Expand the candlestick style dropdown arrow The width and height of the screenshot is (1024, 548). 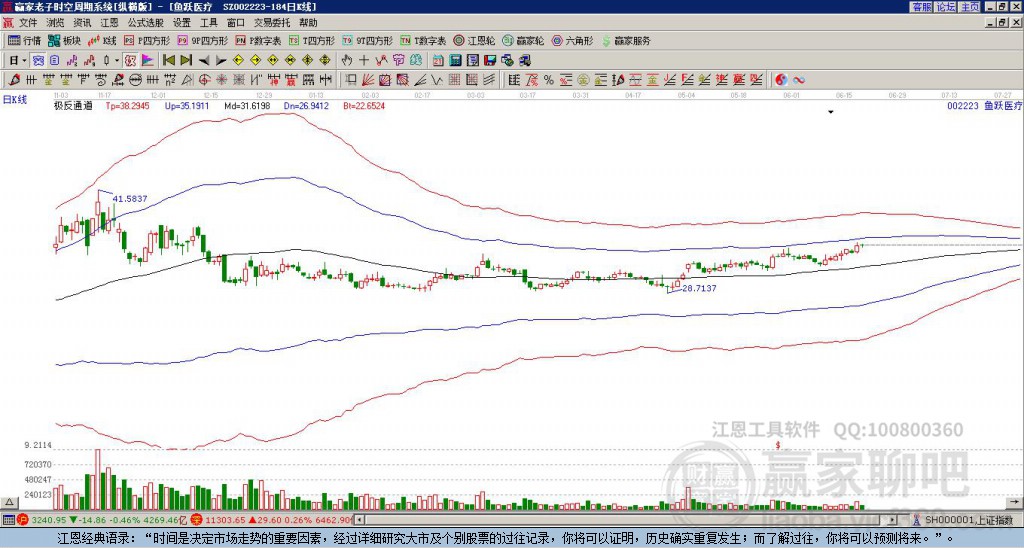117,61
